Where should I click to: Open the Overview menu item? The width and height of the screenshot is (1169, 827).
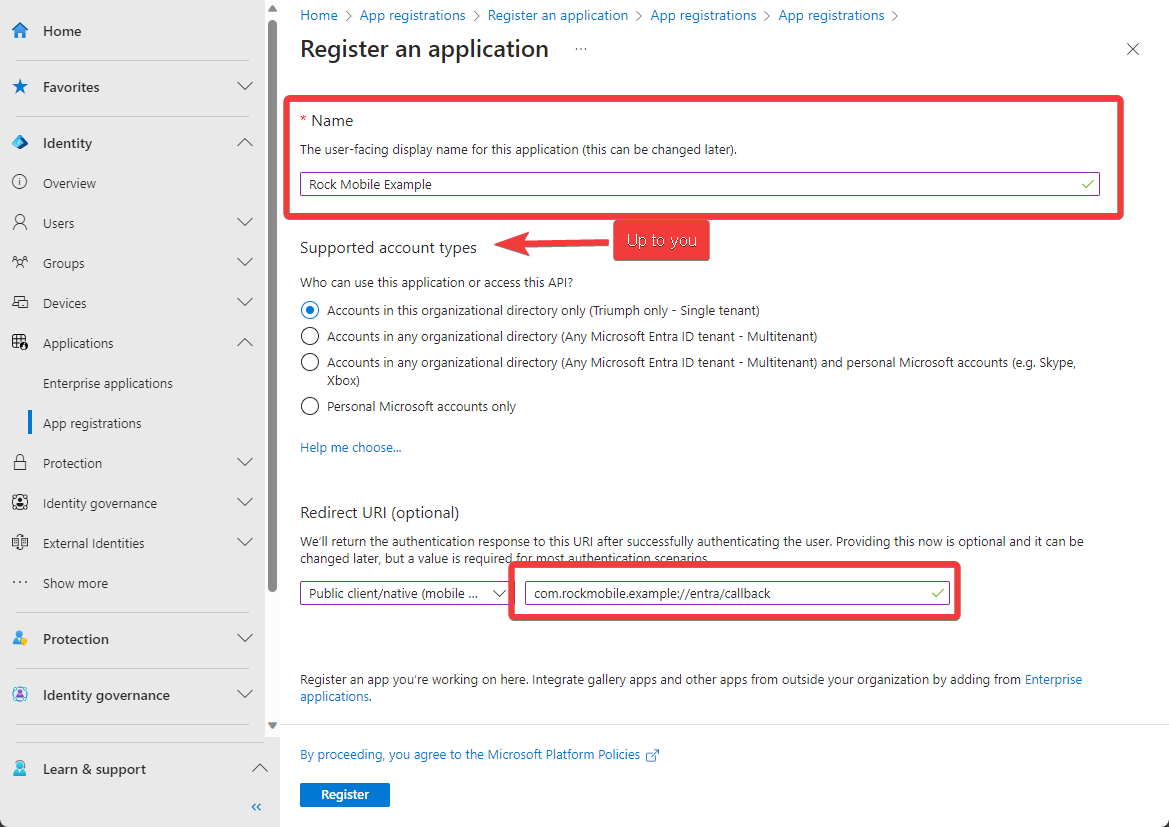pos(69,183)
